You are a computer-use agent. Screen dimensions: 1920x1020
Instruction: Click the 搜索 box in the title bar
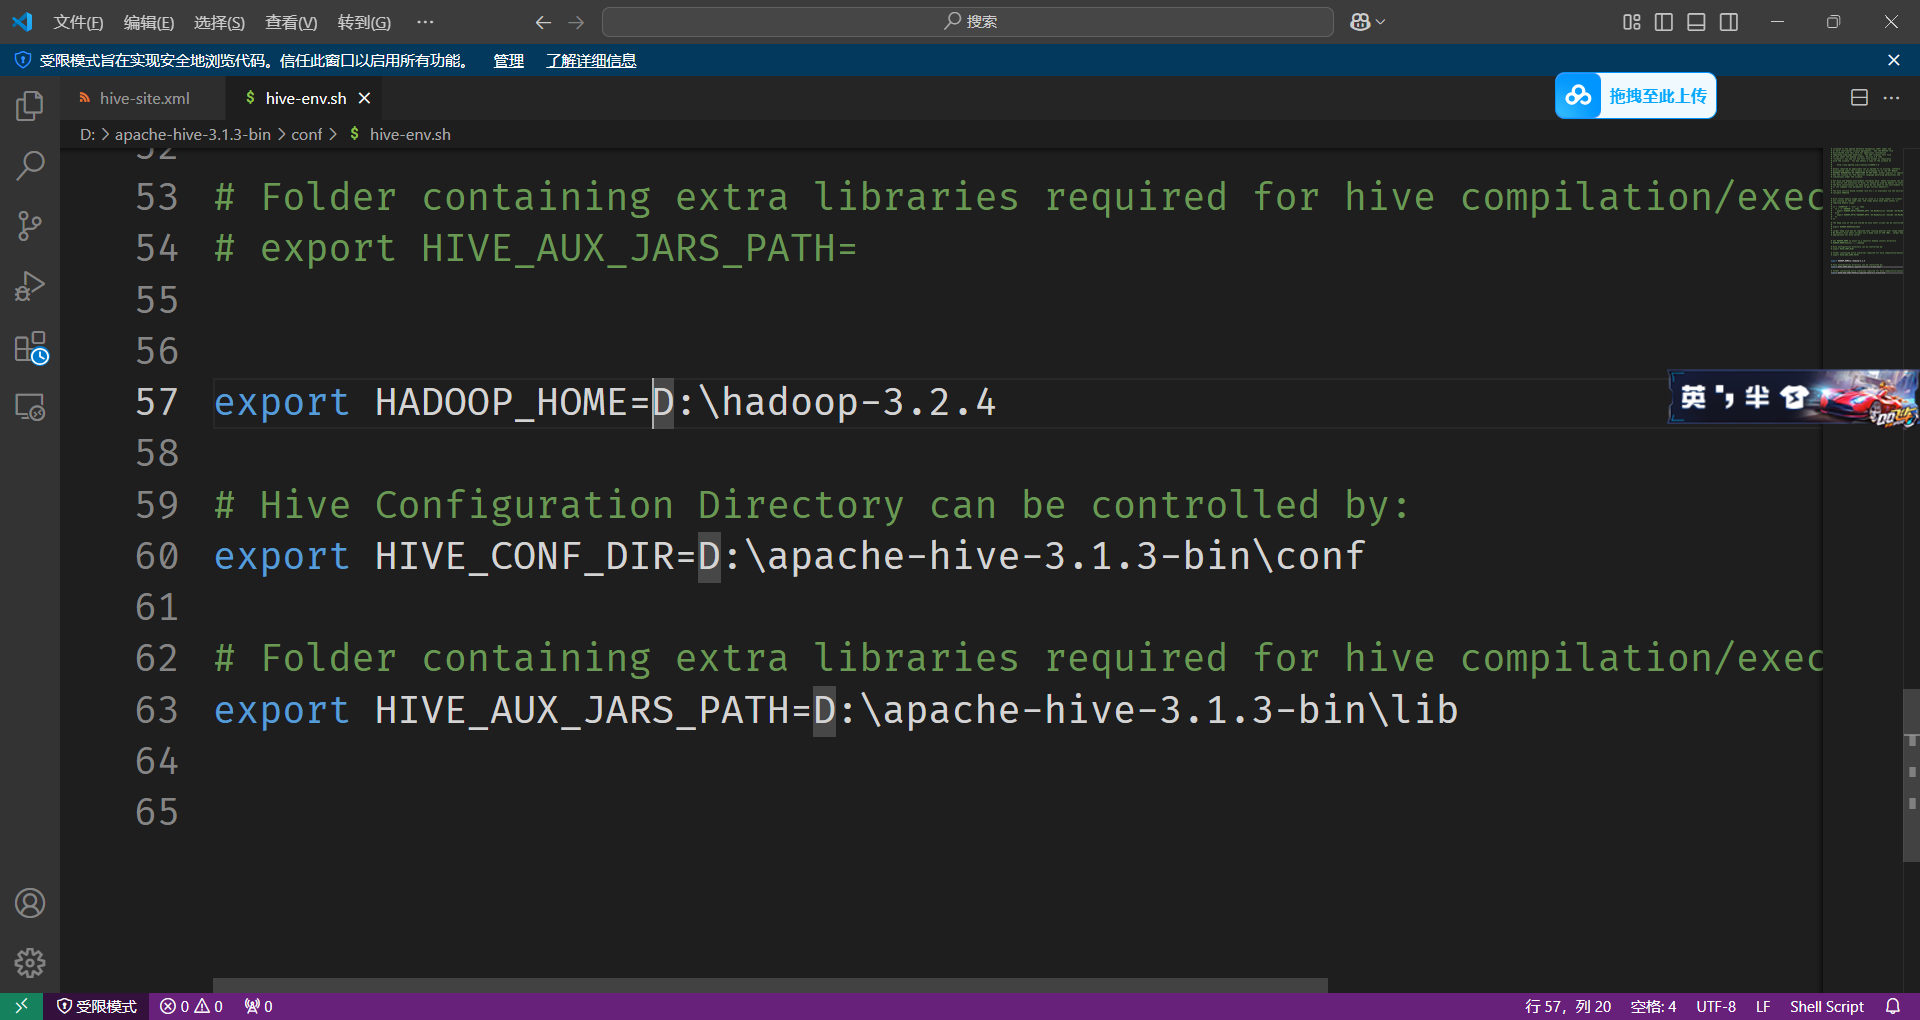pyautogui.click(x=966, y=21)
